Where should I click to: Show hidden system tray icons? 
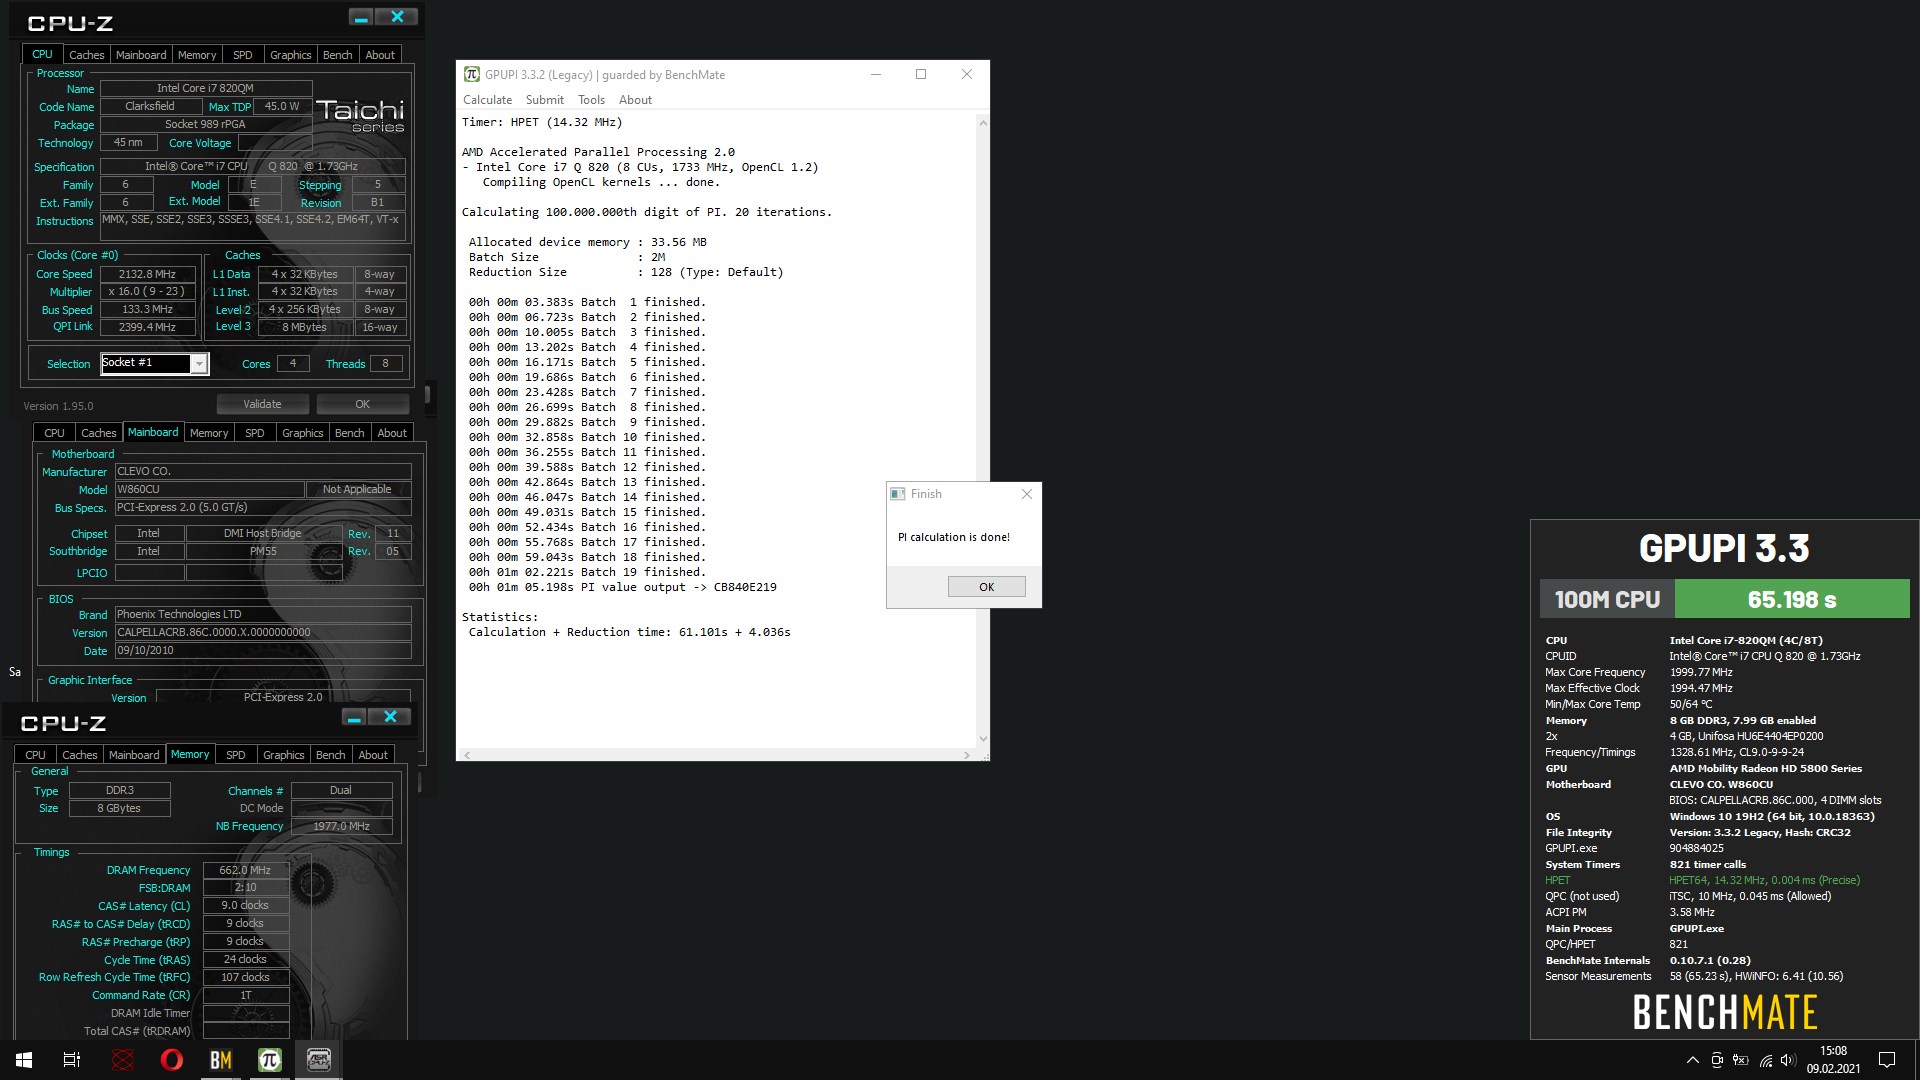point(1692,1060)
